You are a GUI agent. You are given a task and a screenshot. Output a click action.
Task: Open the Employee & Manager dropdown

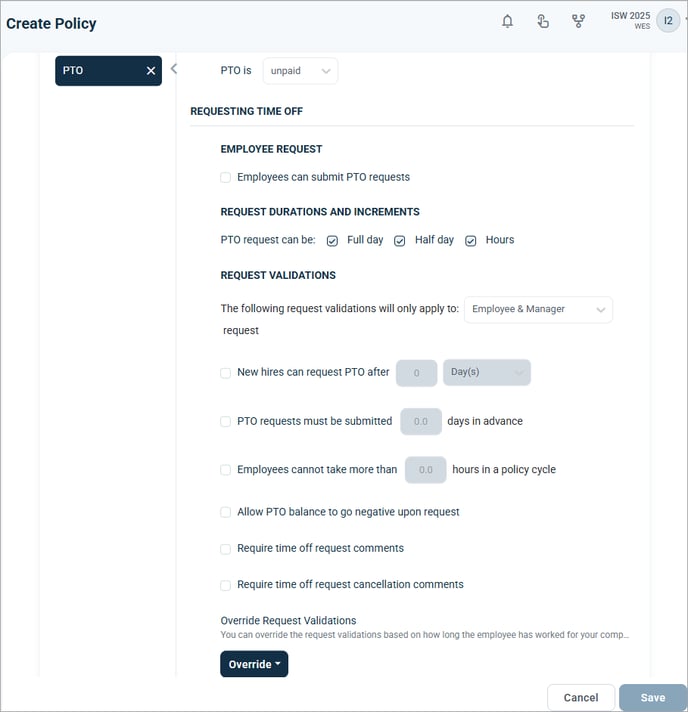click(538, 310)
